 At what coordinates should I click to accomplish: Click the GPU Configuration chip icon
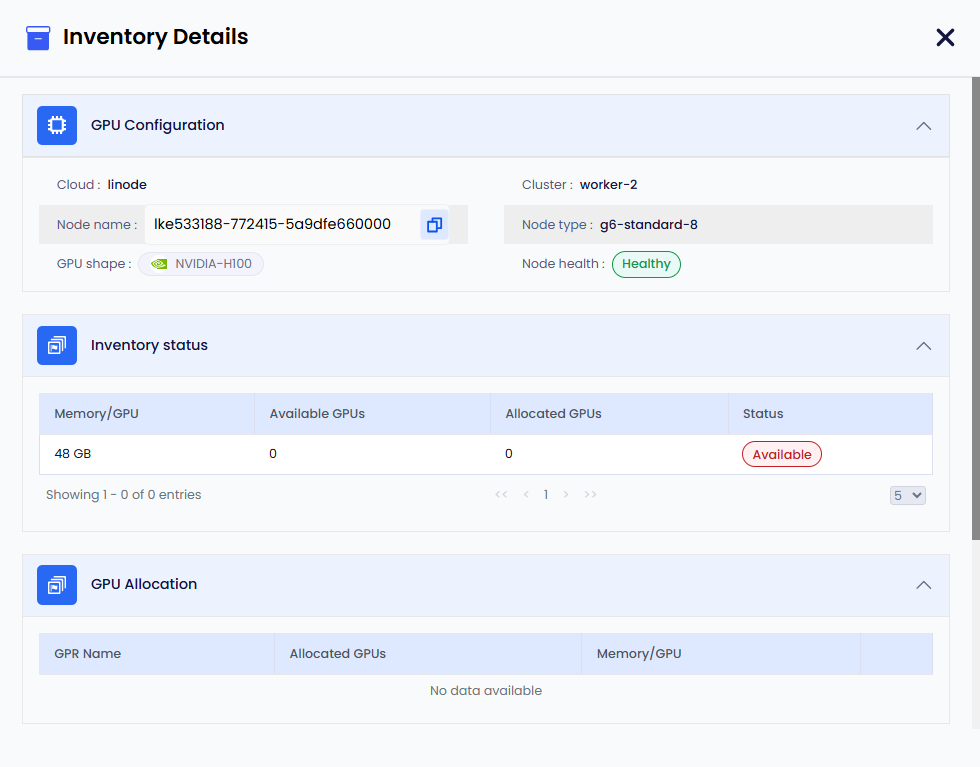[x=57, y=126]
